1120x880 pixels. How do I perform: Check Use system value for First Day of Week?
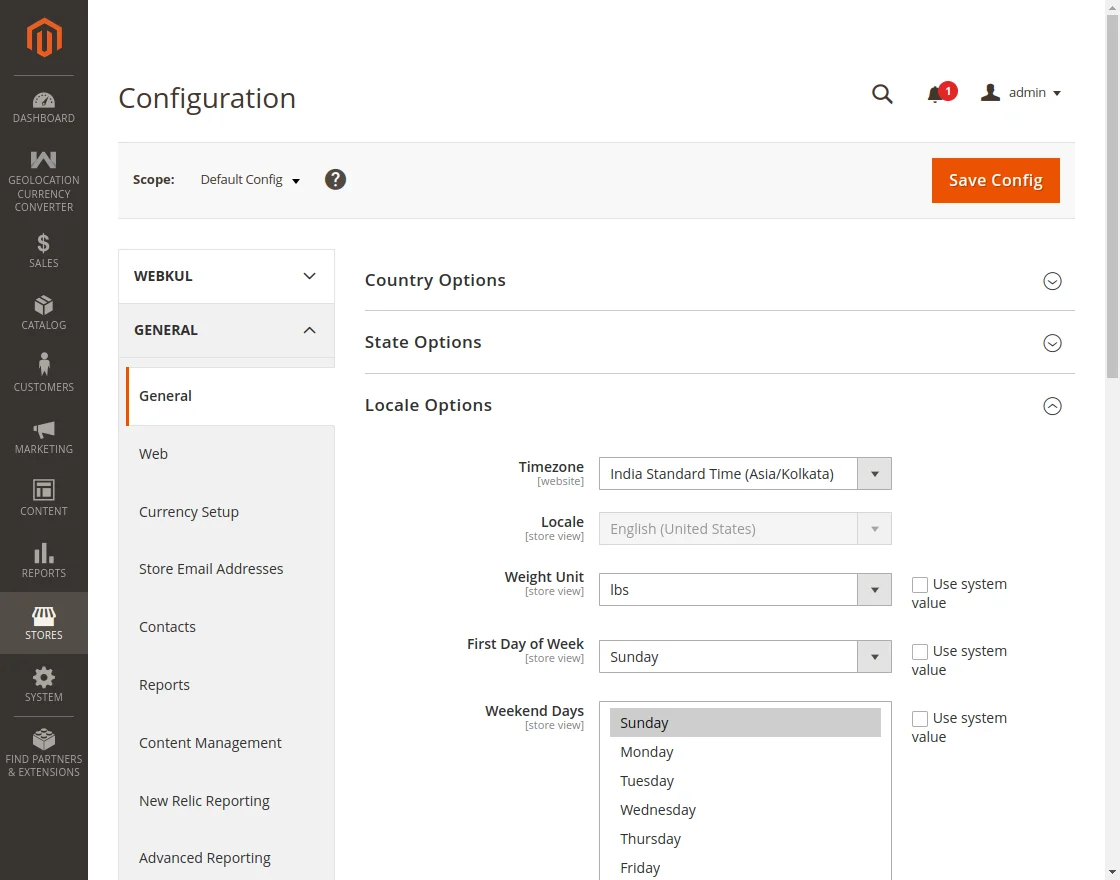[x=920, y=652]
